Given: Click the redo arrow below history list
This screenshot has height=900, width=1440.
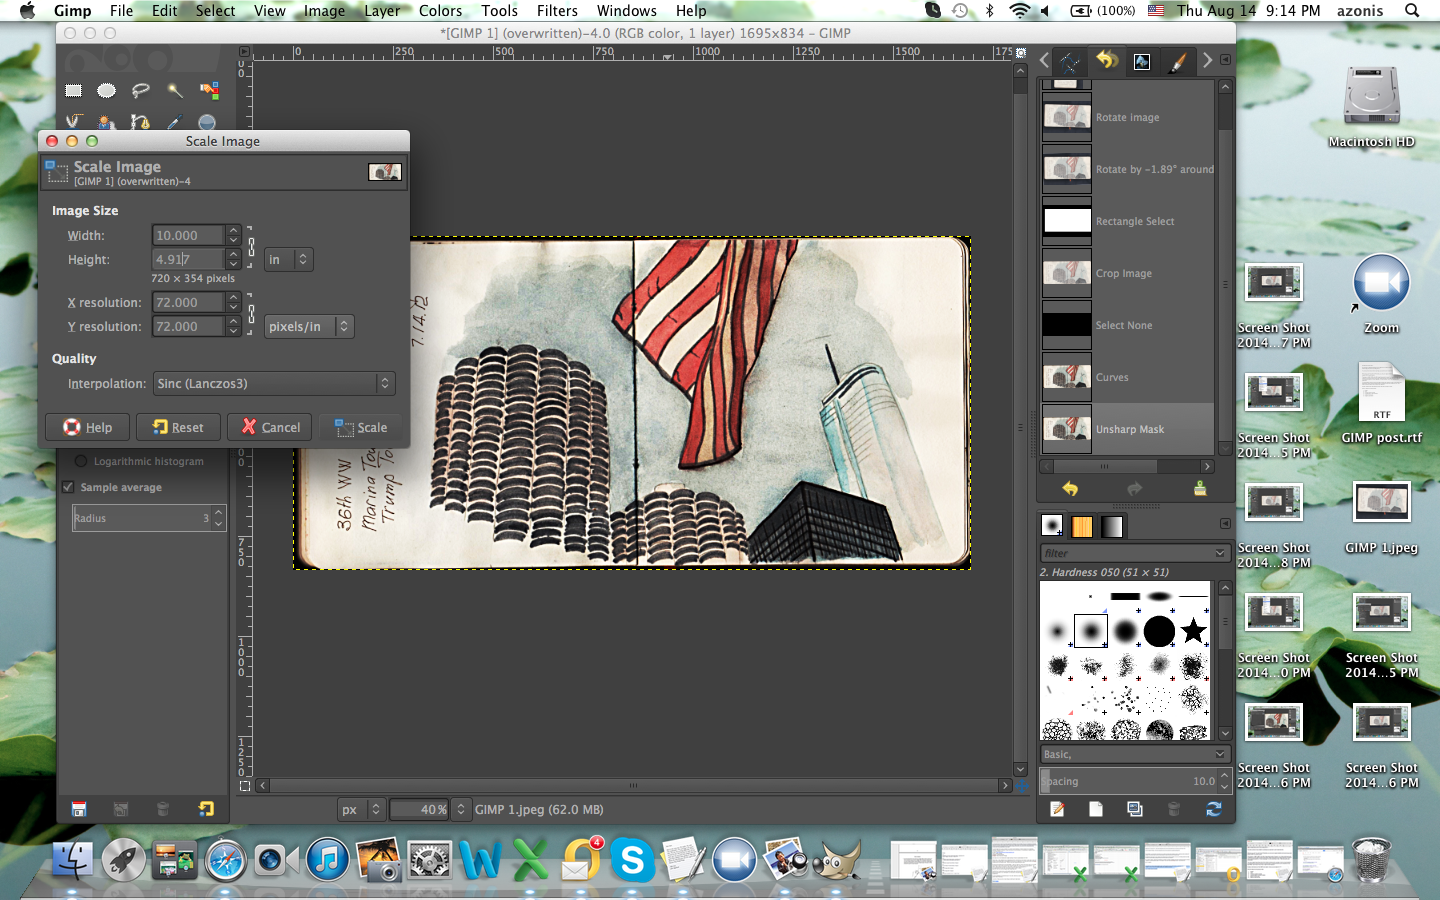Looking at the screenshot, I should click(1134, 489).
